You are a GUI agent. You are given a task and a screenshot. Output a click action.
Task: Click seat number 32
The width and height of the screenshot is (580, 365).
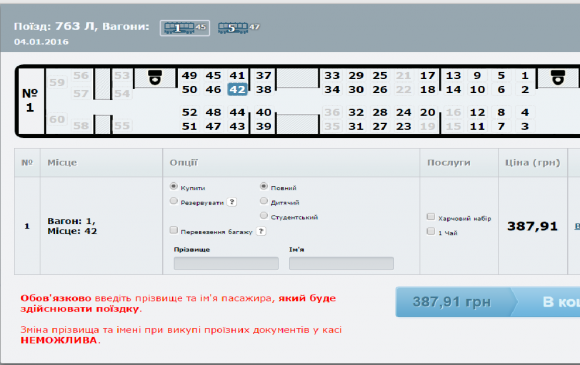coord(356,112)
